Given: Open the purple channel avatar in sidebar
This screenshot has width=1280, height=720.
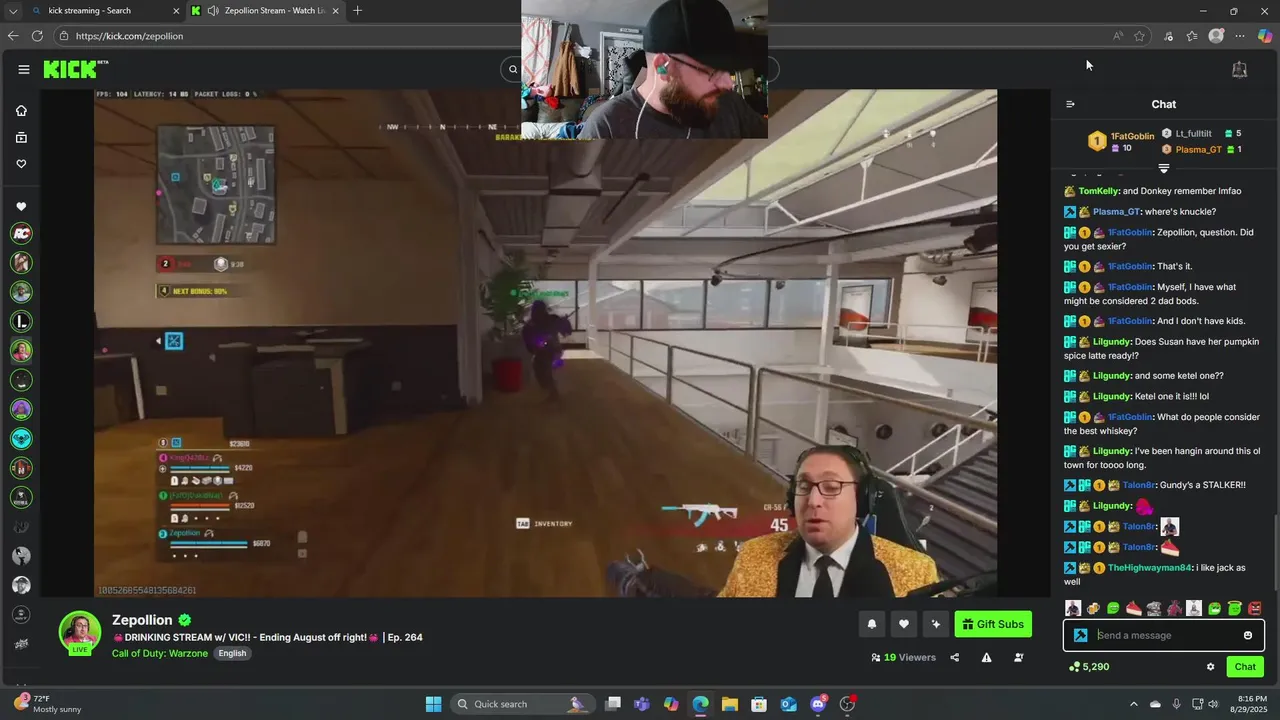Looking at the screenshot, I should point(21,409).
